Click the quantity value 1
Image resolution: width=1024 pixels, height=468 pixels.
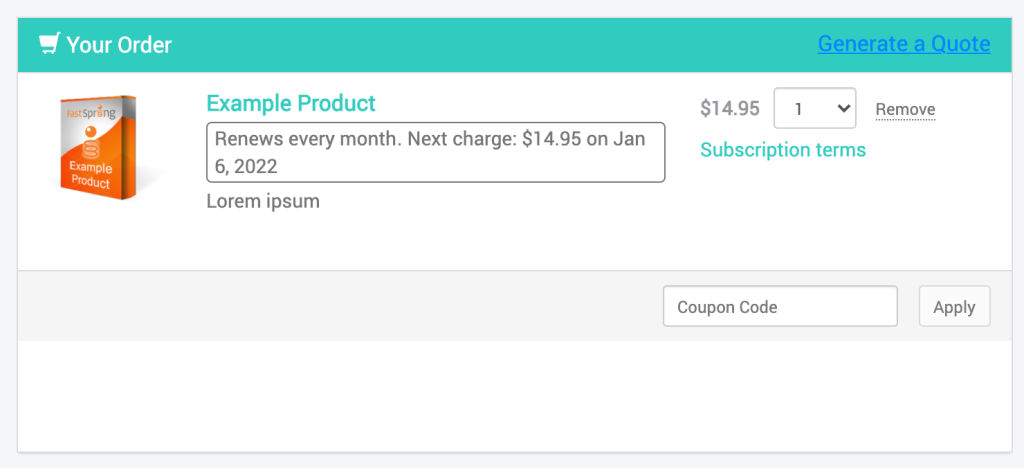(x=798, y=109)
